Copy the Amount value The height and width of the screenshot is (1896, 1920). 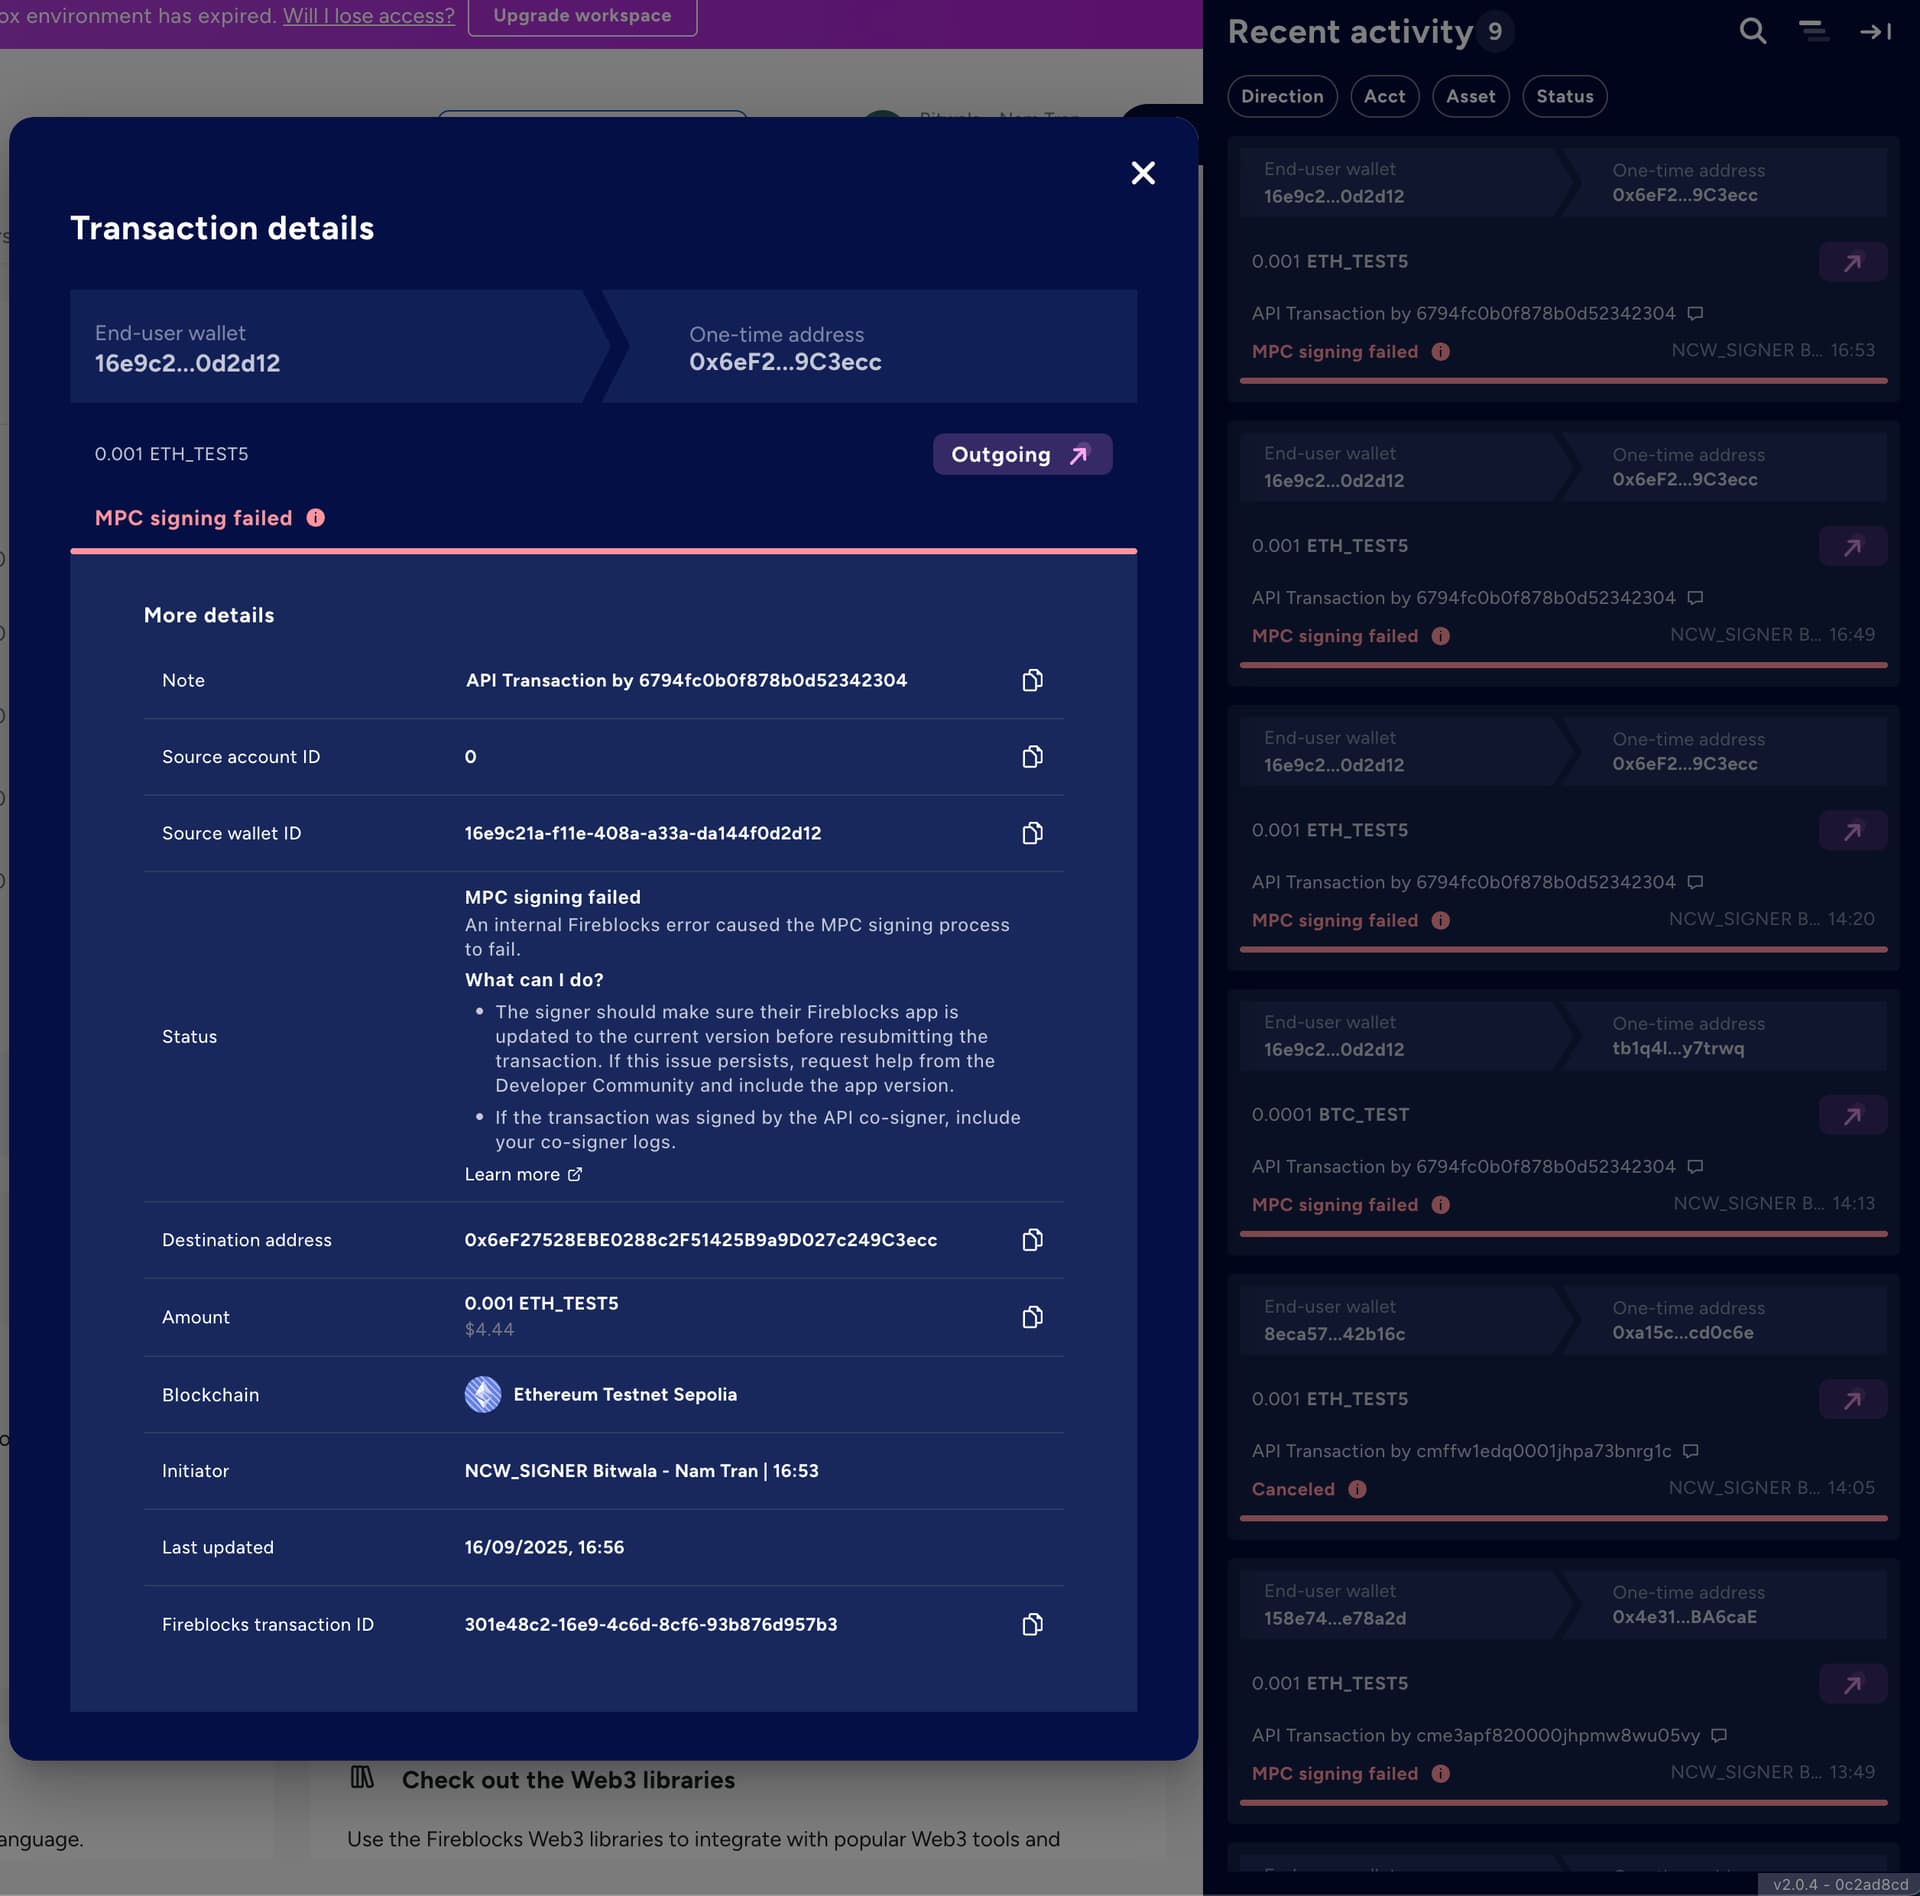click(1032, 1317)
